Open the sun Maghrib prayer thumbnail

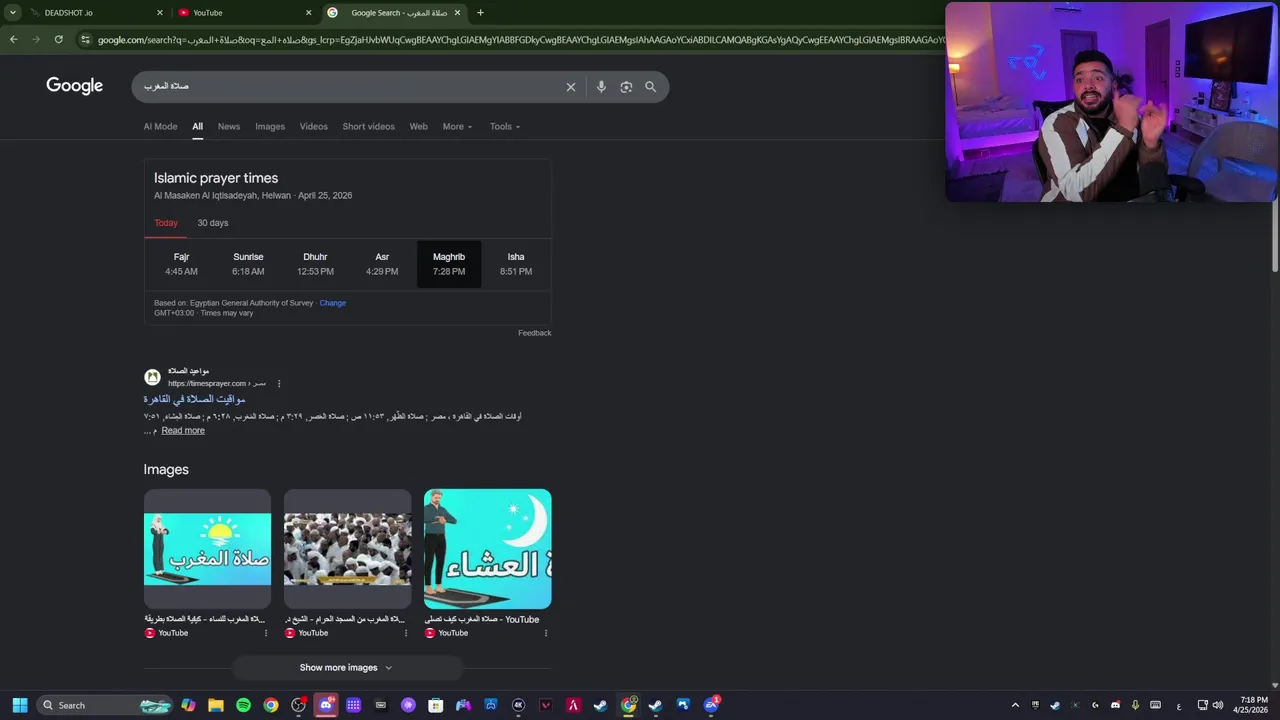pyautogui.click(x=207, y=549)
